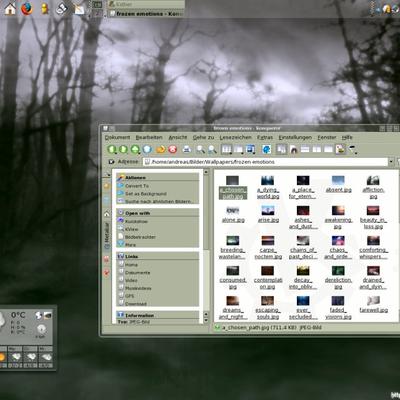Select the faded_visions.jpg file

[338, 308]
